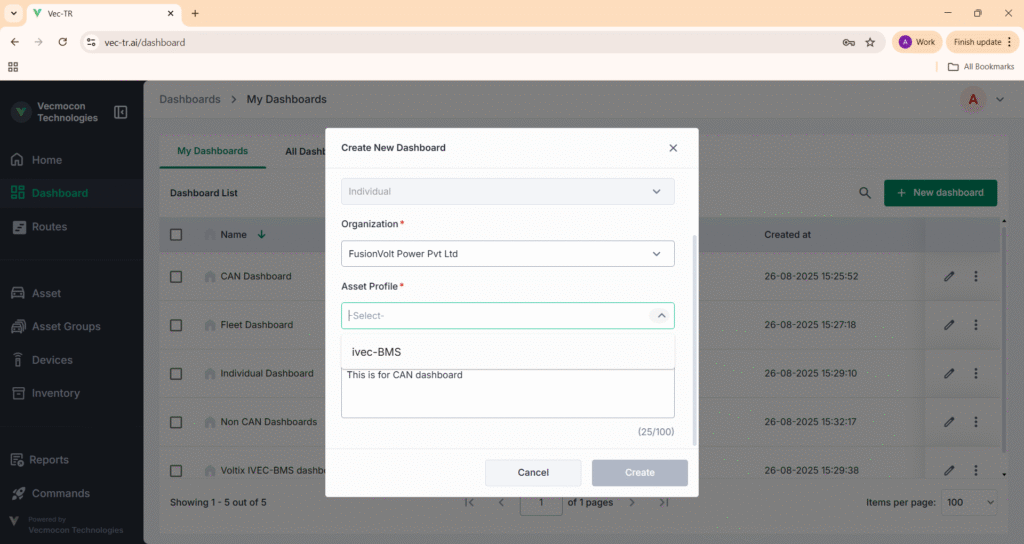1024x544 pixels.
Task: Collapse the Asset Profile dropdown
Action: (x=661, y=316)
